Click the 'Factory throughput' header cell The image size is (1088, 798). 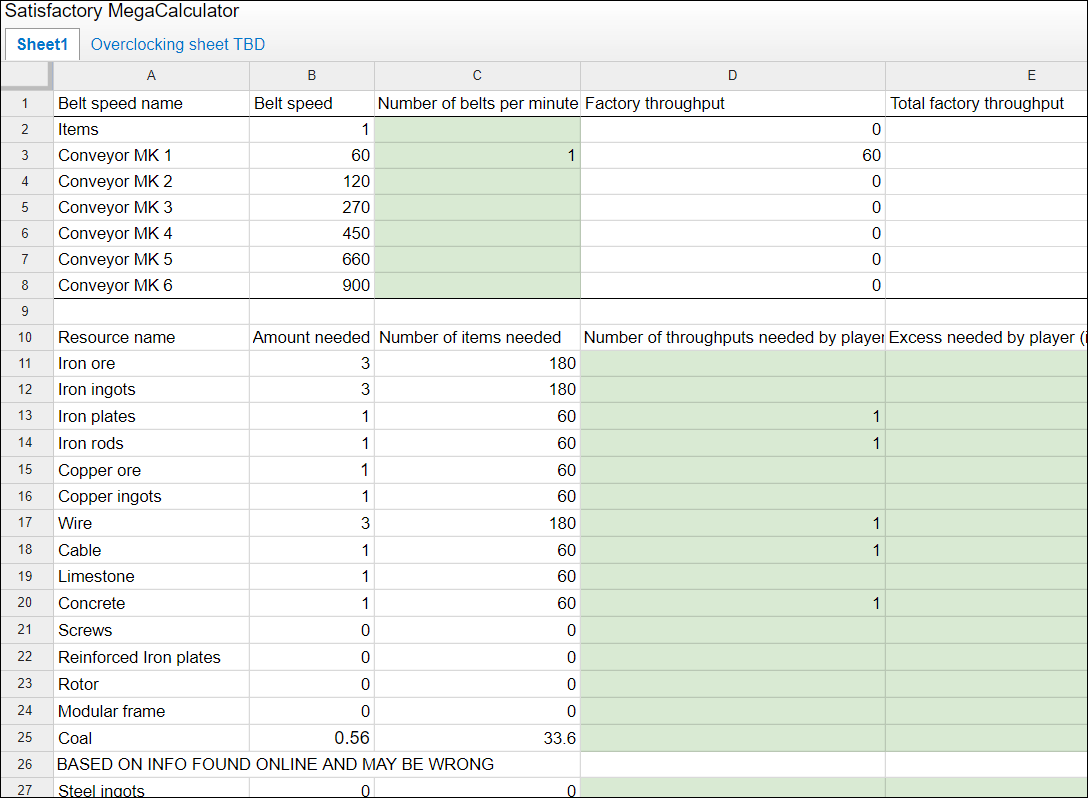(x=733, y=103)
